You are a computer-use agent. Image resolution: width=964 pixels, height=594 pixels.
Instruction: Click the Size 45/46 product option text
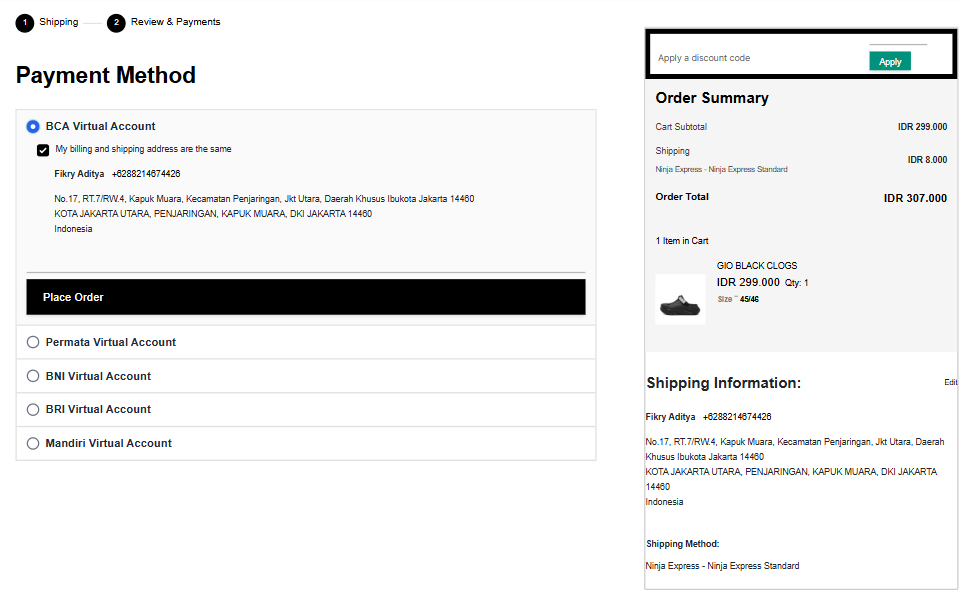pyautogui.click(x=738, y=299)
